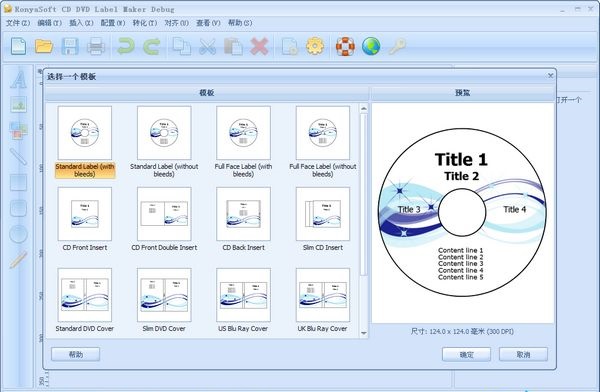This screenshot has width=600, height=392.
Task: Open the 文件 menu
Action: coord(18,23)
